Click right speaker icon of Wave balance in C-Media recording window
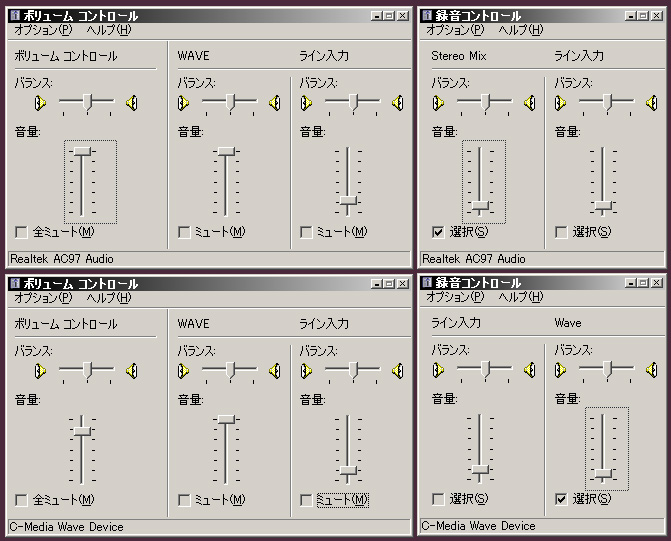Screen dimensions: 671x541 pyautogui.click(x=653, y=369)
